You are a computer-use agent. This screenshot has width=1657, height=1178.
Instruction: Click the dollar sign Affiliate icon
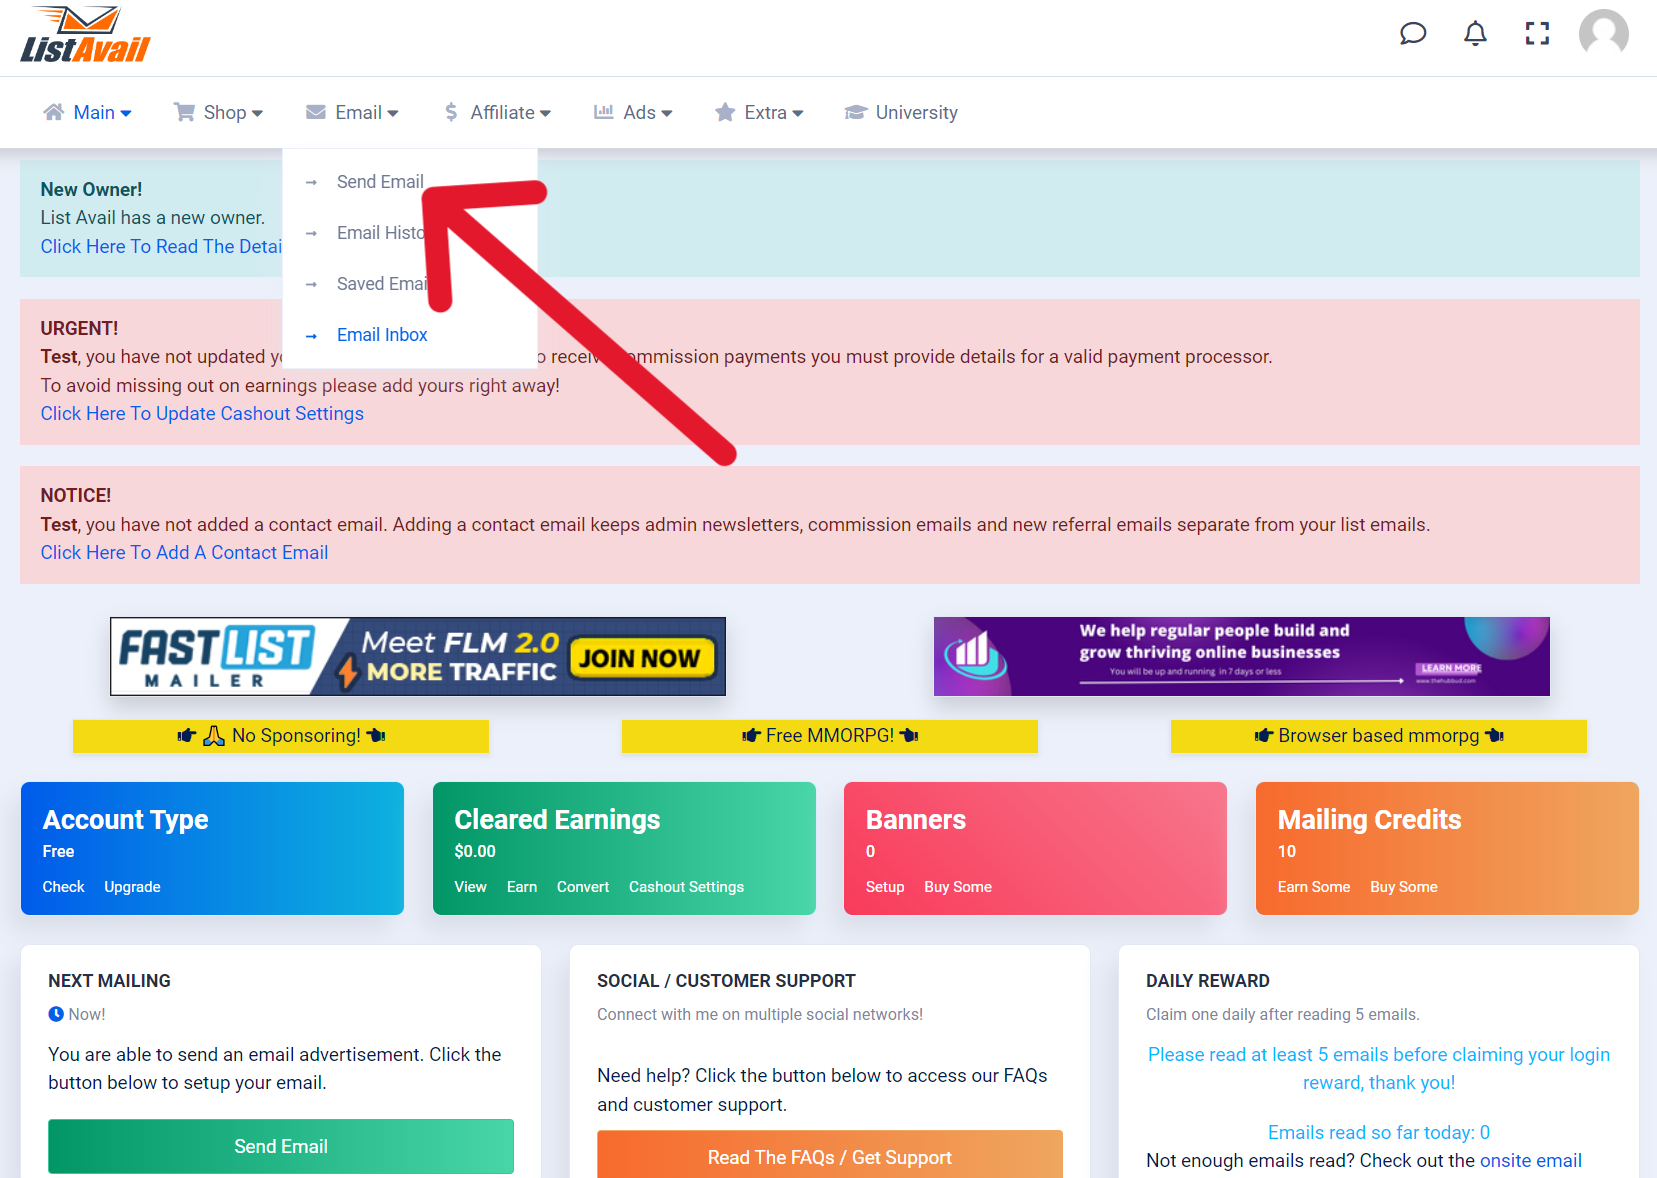click(452, 113)
